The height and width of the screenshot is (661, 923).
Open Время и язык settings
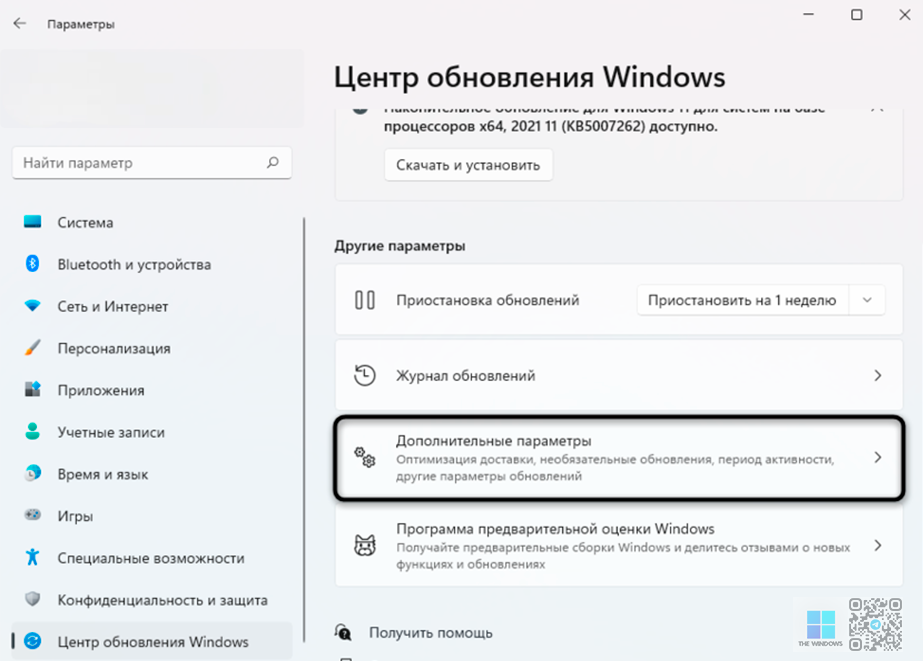(152, 474)
